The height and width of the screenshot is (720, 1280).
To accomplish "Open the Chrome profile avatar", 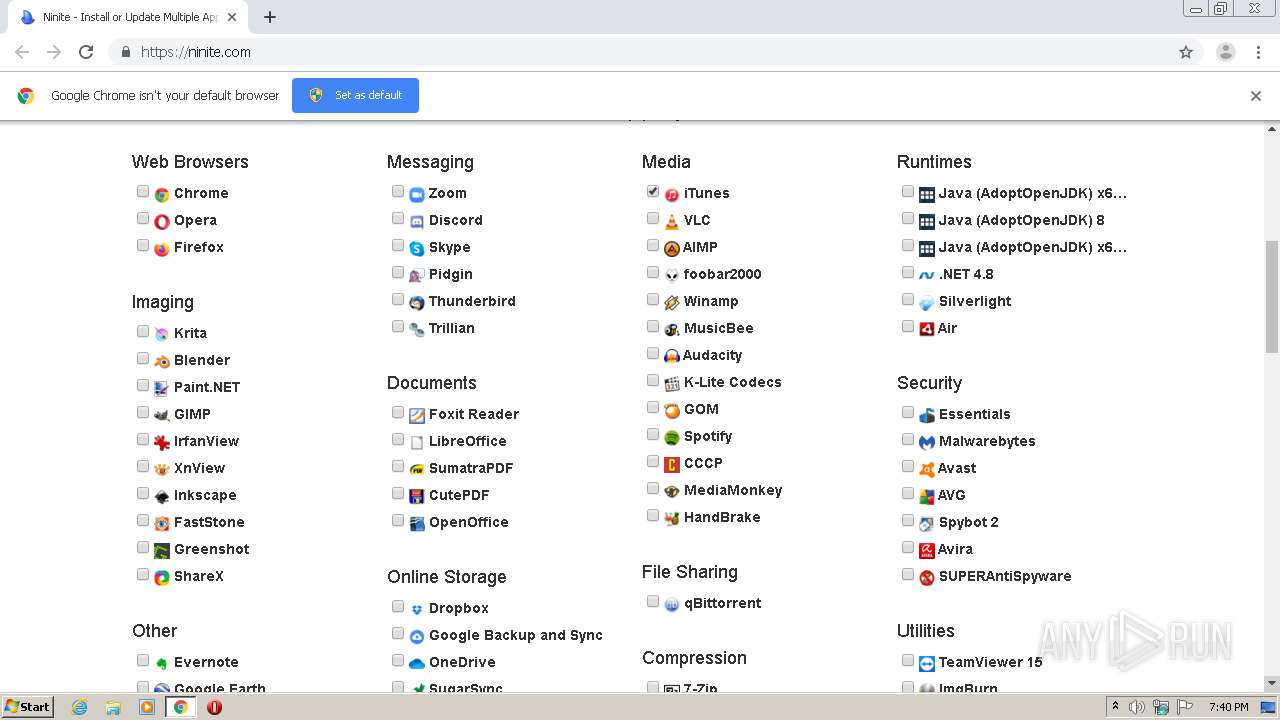I will [x=1226, y=52].
